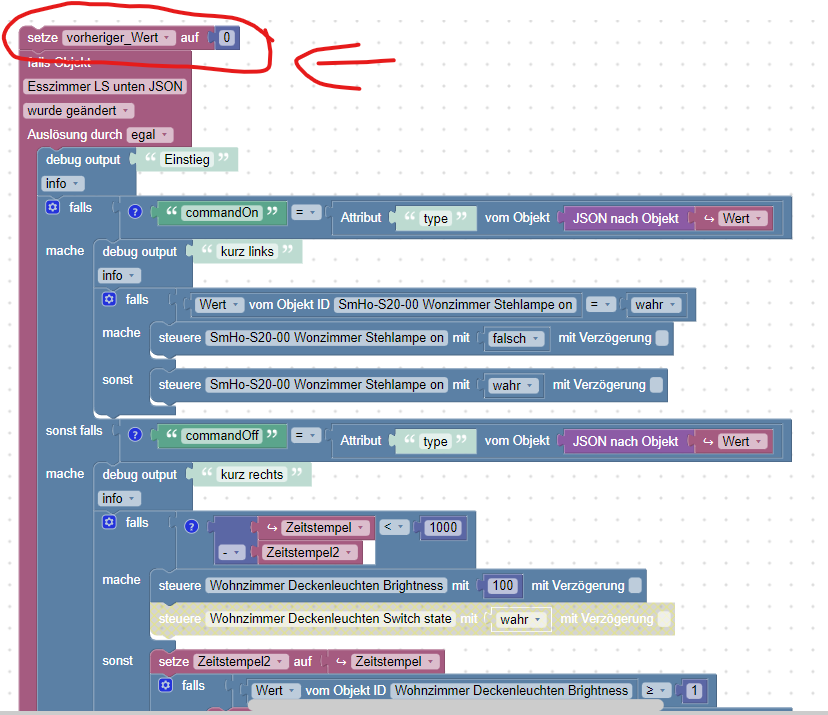Image resolution: width=828 pixels, height=715 pixels.
Task: Open Zeitstempel source dropdown in setze Zeitstempel2 block
Action: pyautogui.click(x=395, y=661)
